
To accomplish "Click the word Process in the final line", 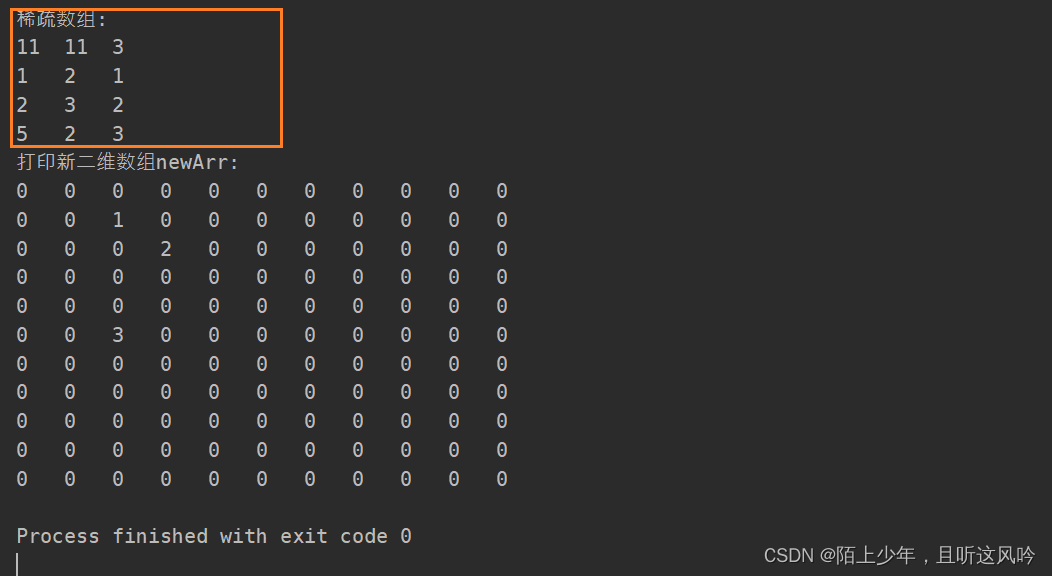I will point(58,536).
